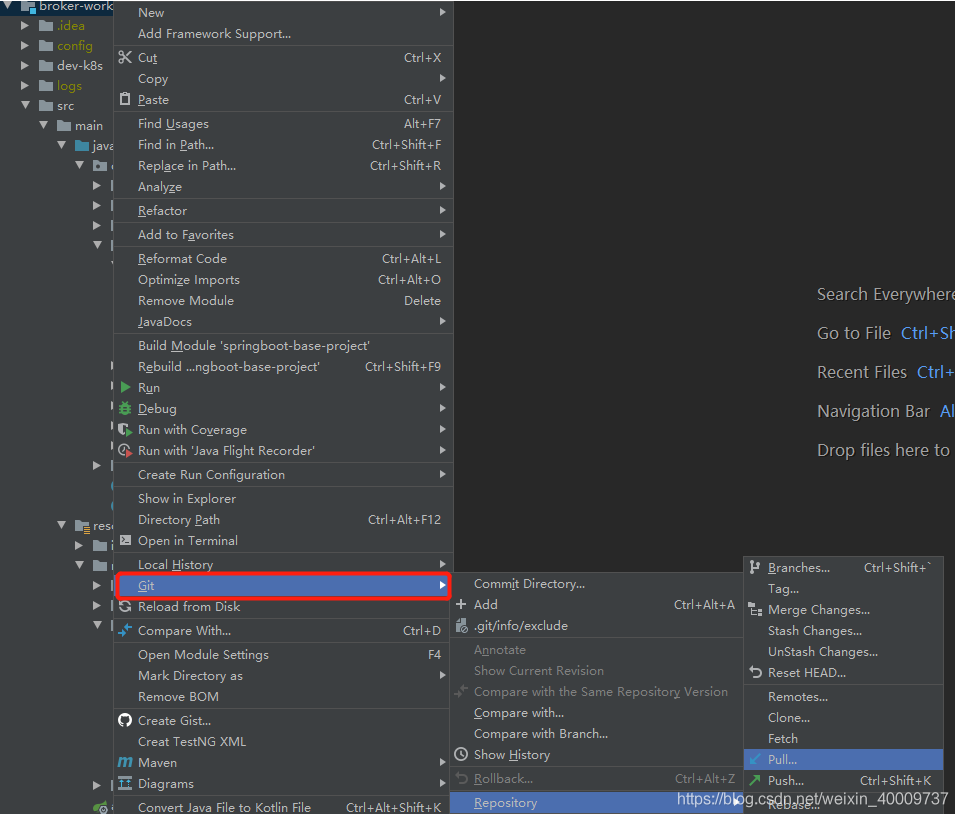955x814 pixels.
Task: Select Reformat Code
Action: pyautogui.click(x=283, y=258)
